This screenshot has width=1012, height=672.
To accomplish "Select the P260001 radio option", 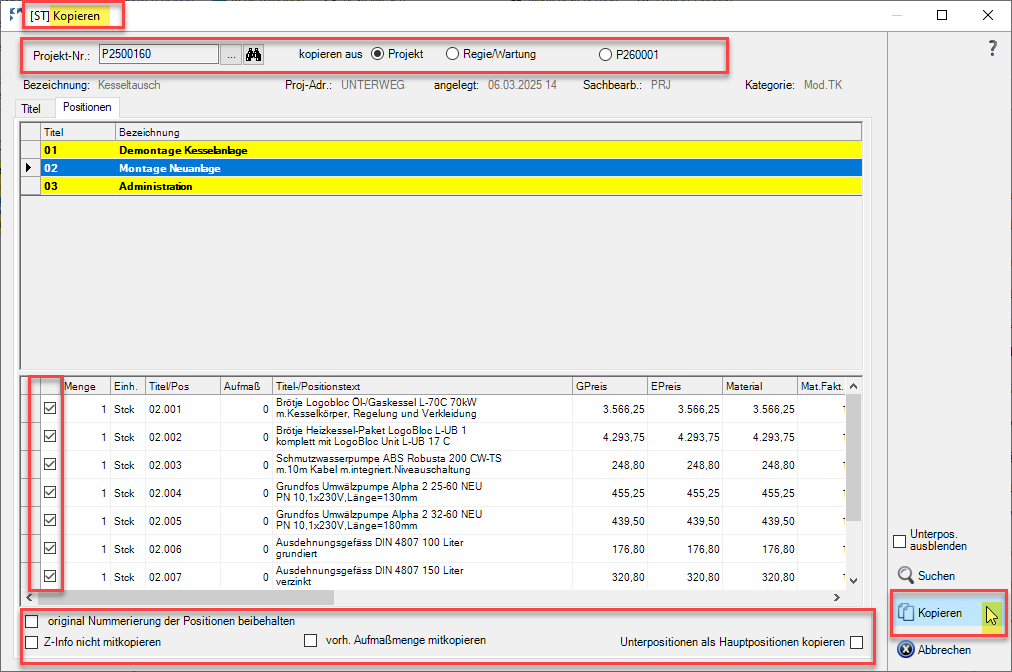I will pyautogui.click(x=605, y=55).
